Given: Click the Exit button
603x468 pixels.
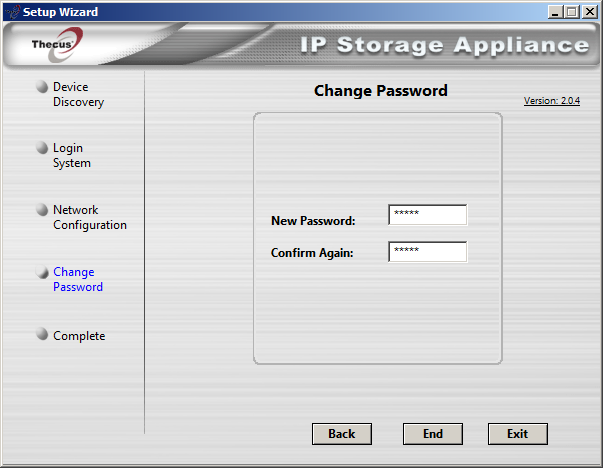Looking at the screenshot, I should [x=518, y=434].
